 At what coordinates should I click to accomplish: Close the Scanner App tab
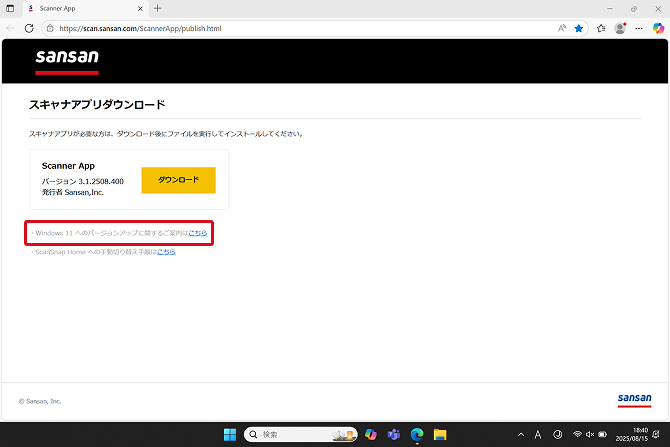tap(140, 9)
